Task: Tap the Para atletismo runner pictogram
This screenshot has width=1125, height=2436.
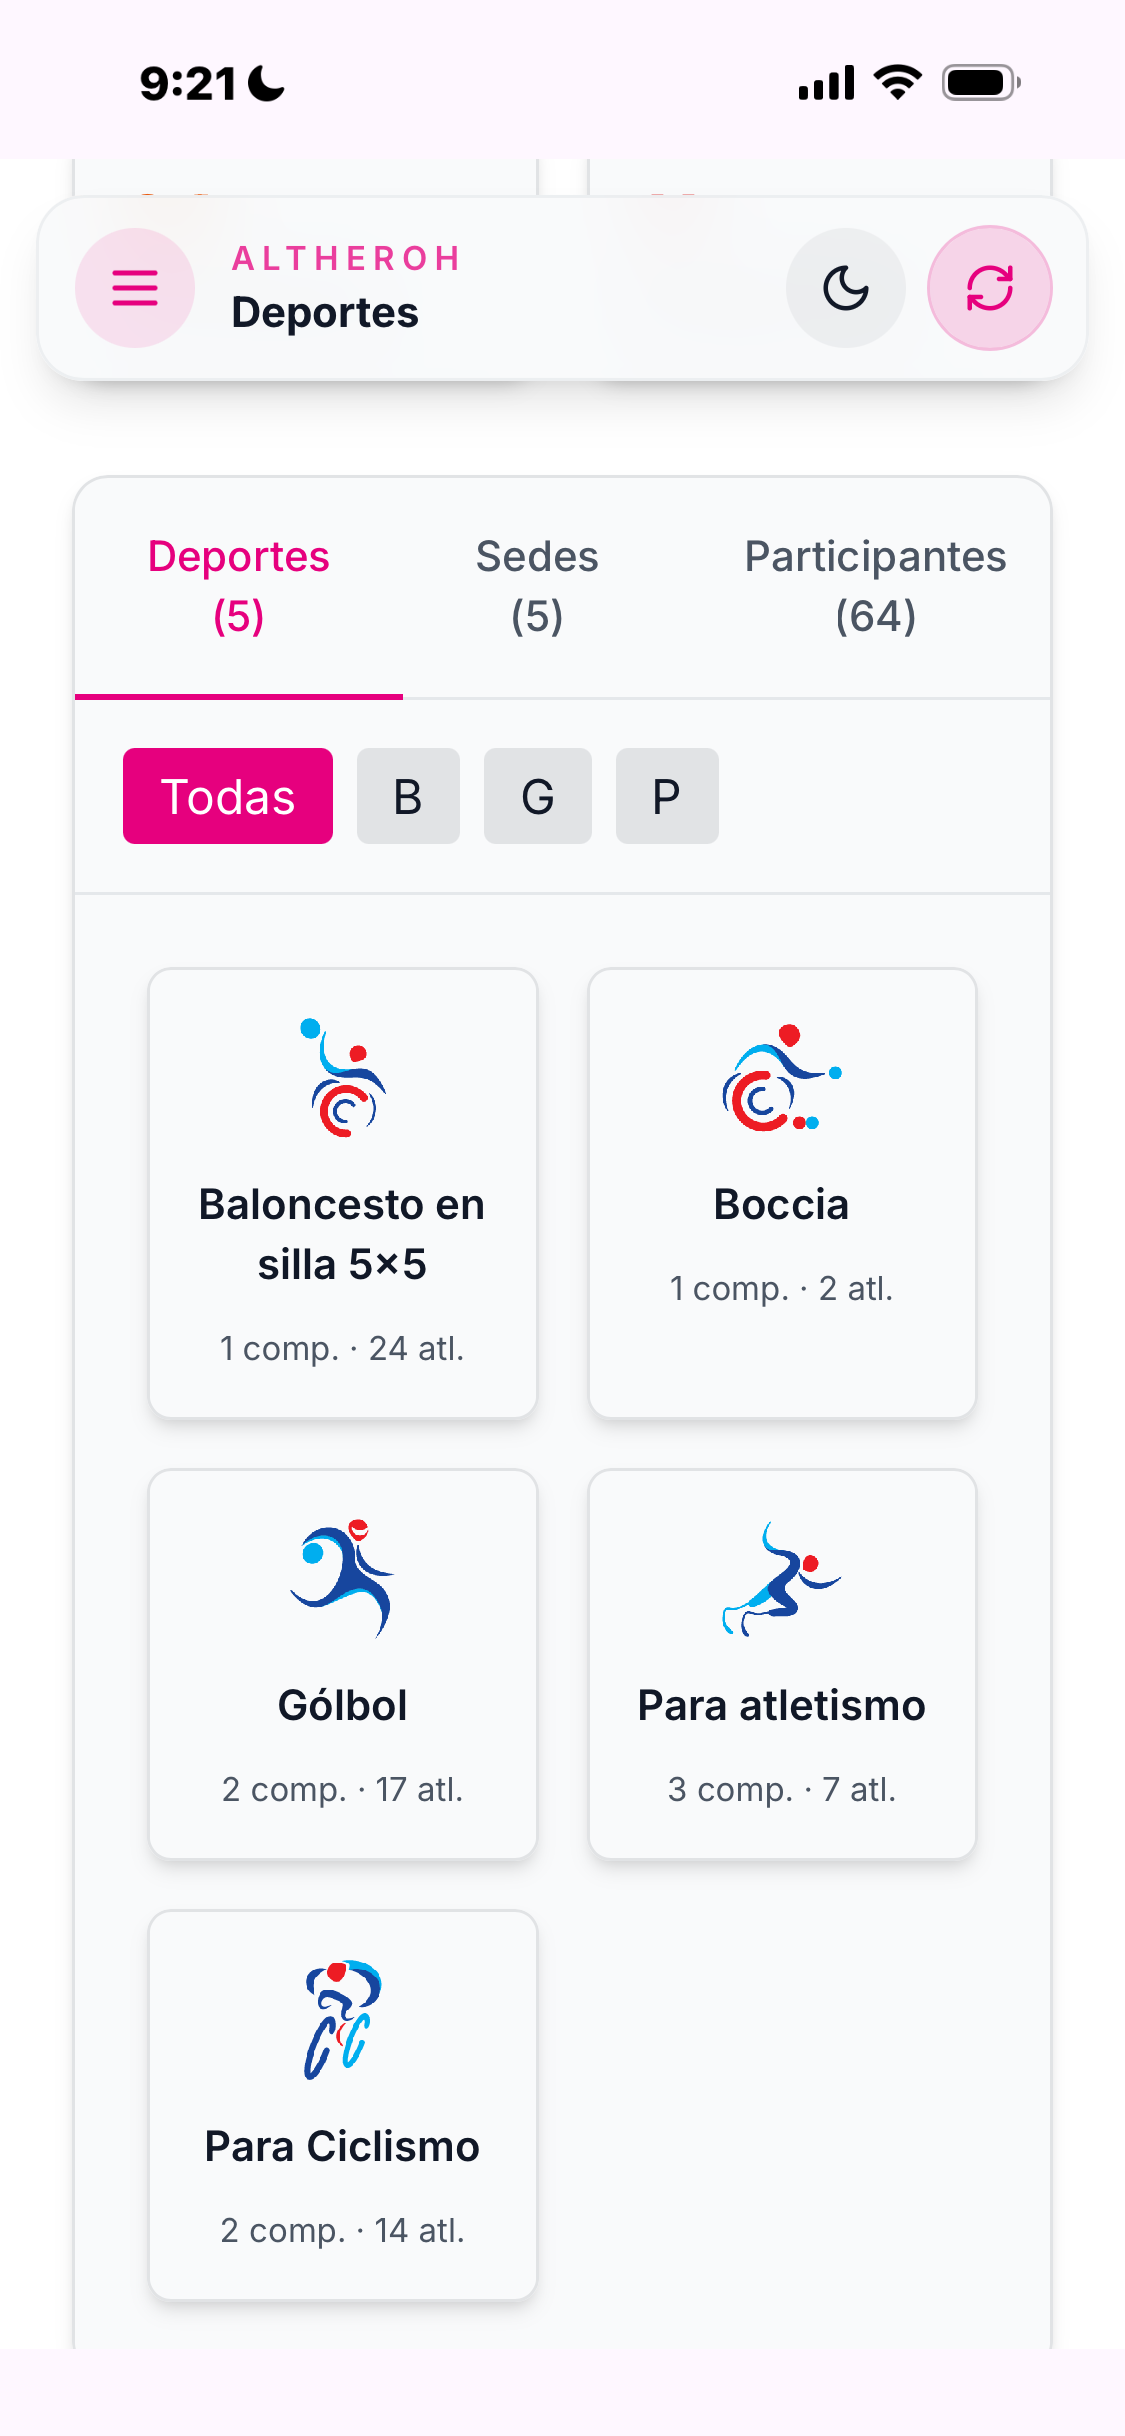Action: coord(782,1578)
